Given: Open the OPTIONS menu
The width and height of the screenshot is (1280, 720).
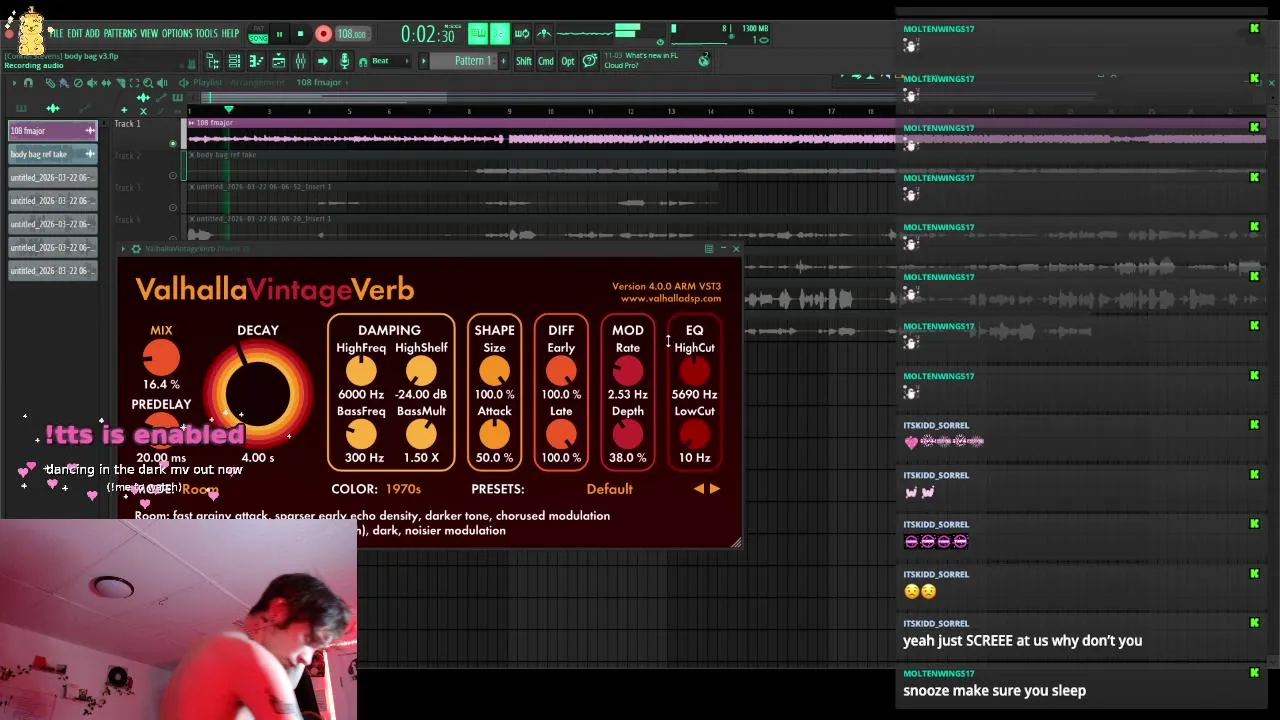Looking at the screenshot, I should [177, 33].
